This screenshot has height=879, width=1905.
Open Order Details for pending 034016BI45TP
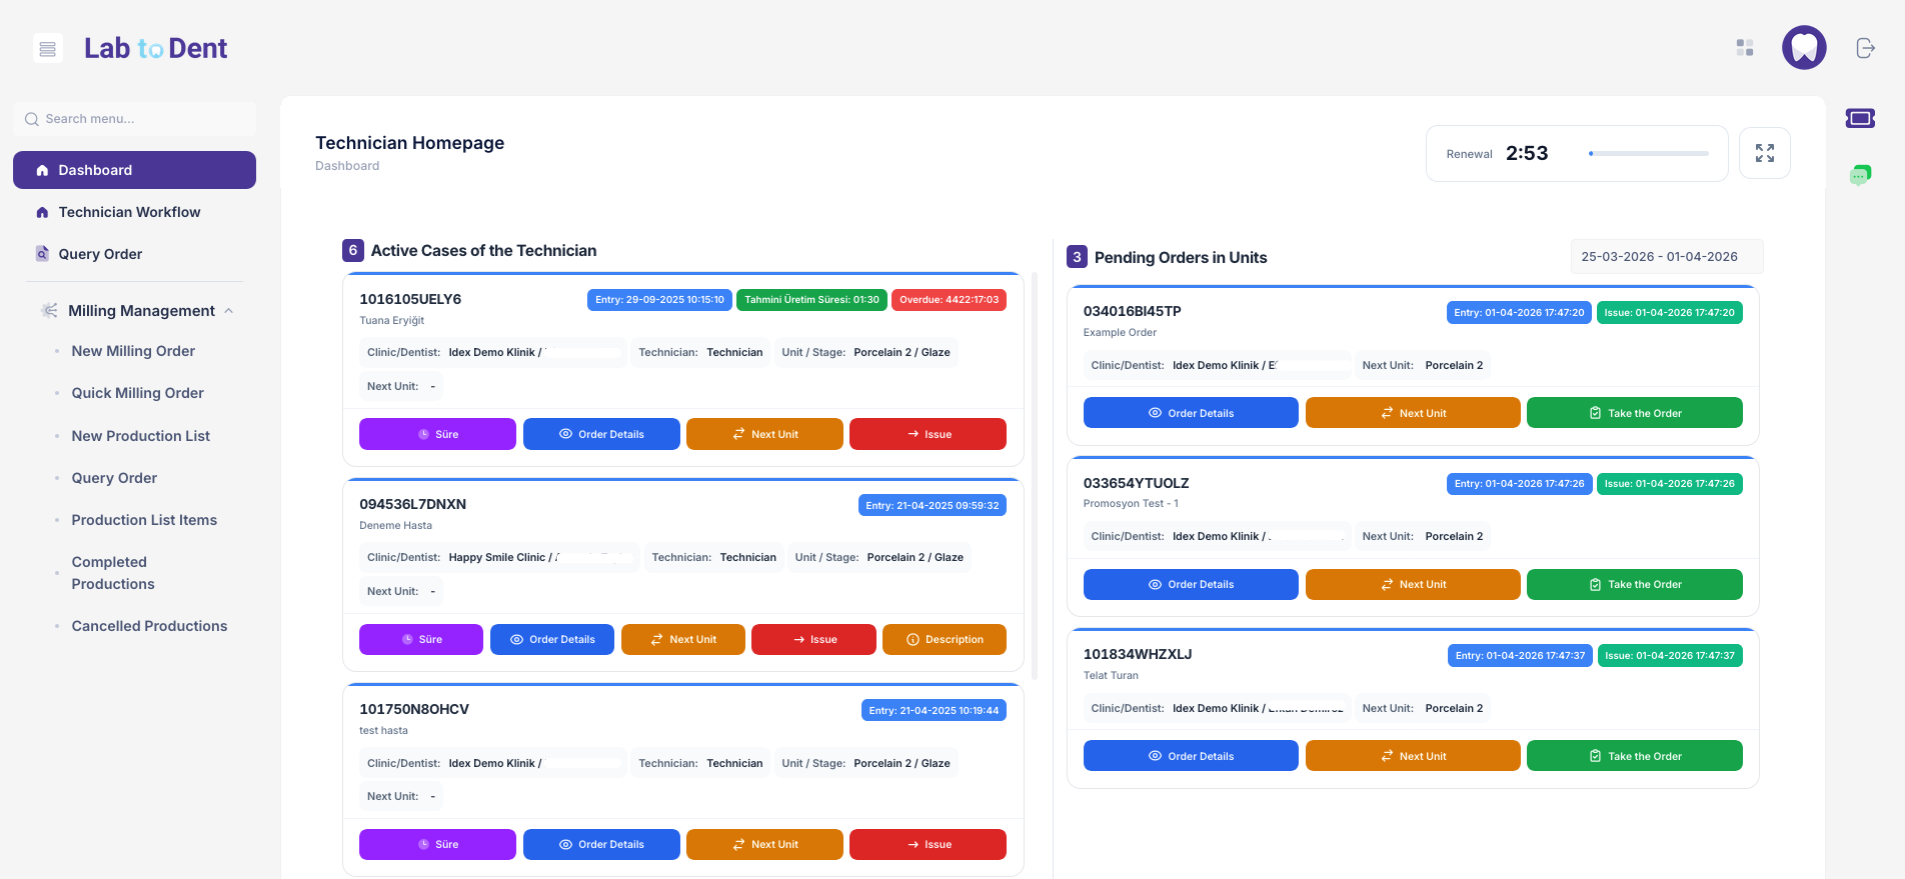pyautogui.click(x=1191, y=413)
